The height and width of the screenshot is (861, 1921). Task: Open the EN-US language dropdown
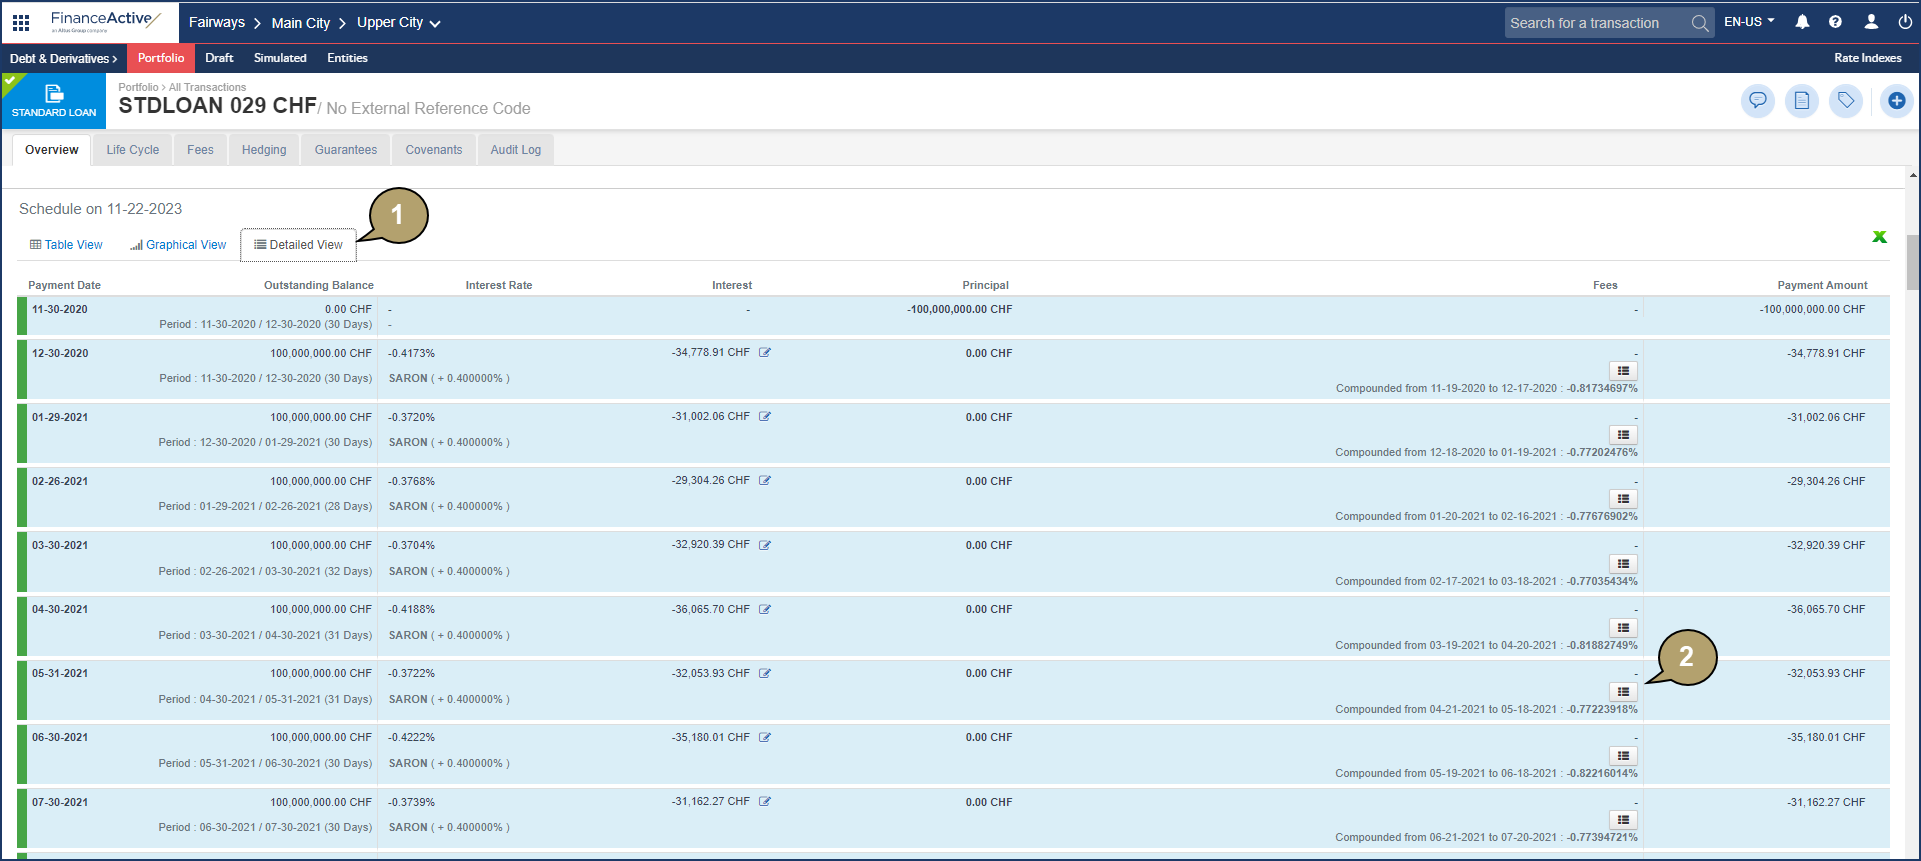1749,22
